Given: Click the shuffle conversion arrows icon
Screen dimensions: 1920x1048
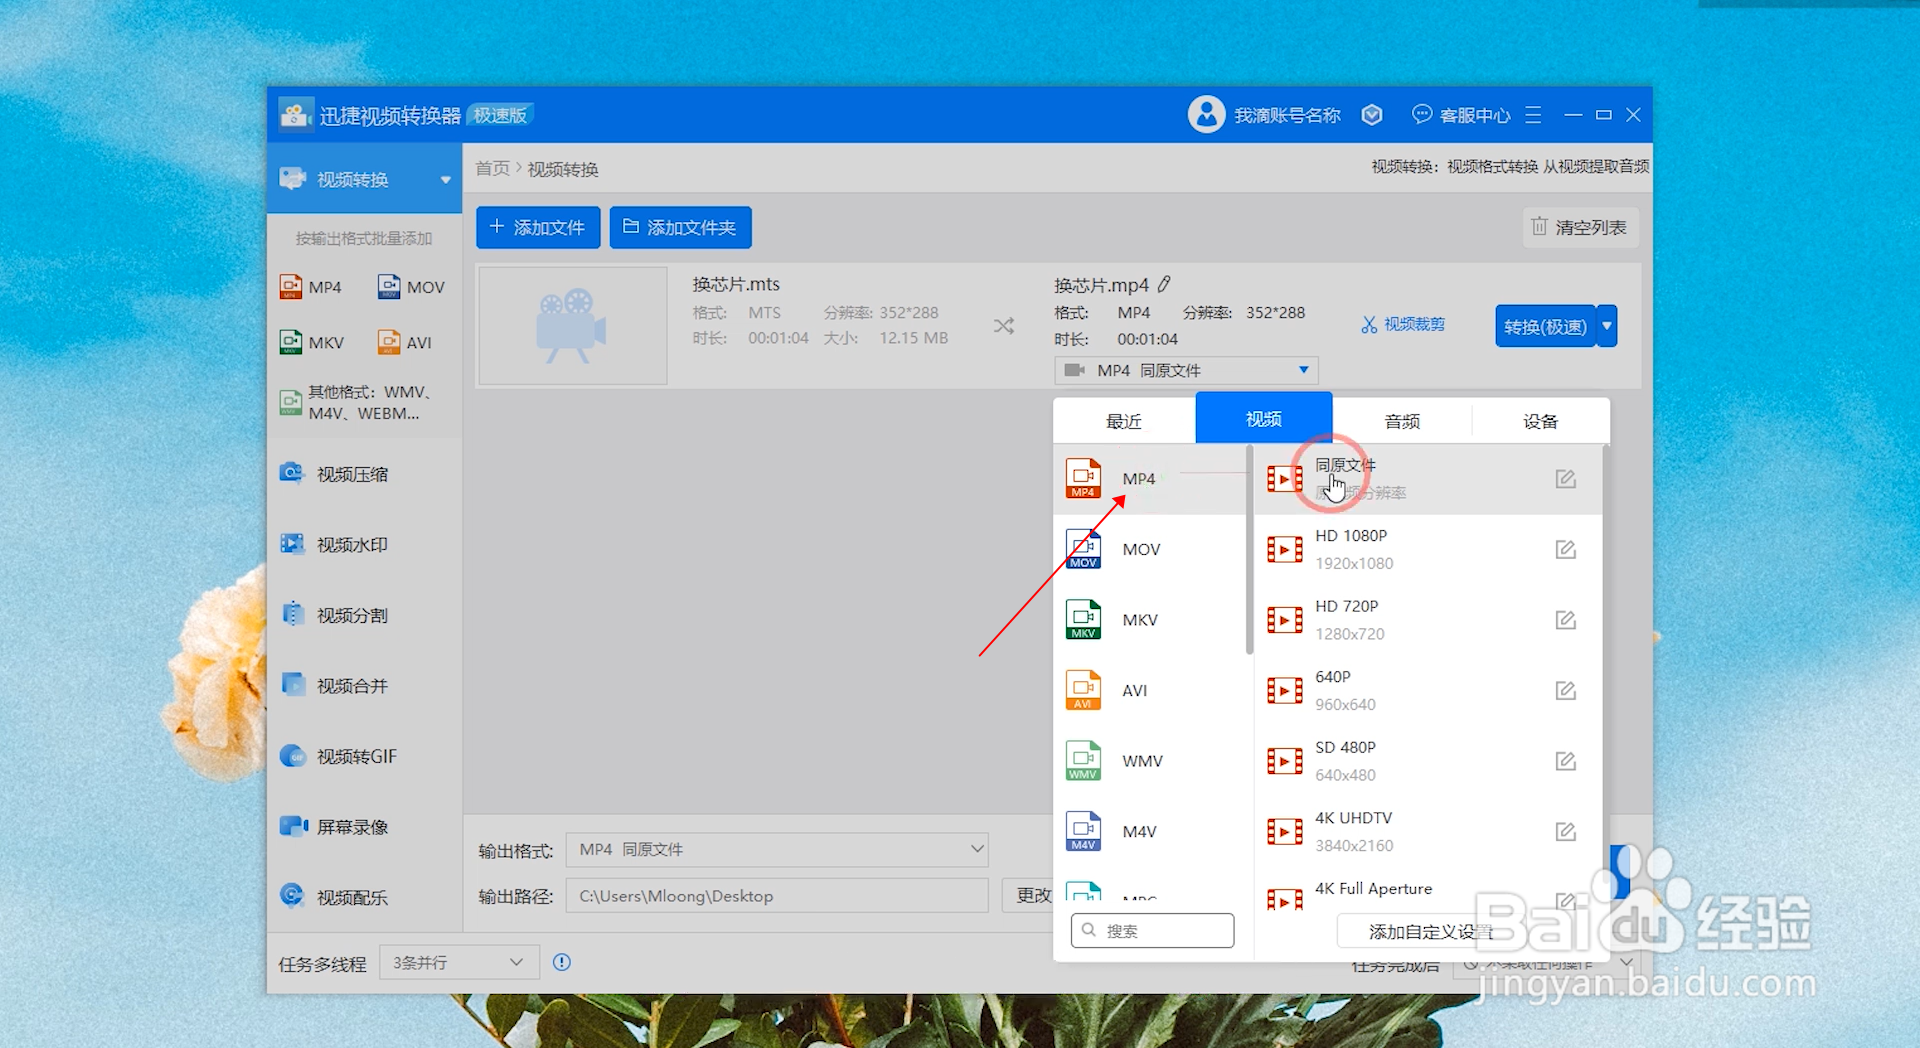Looking at the screenshot, I should [x=1004, y=326].
